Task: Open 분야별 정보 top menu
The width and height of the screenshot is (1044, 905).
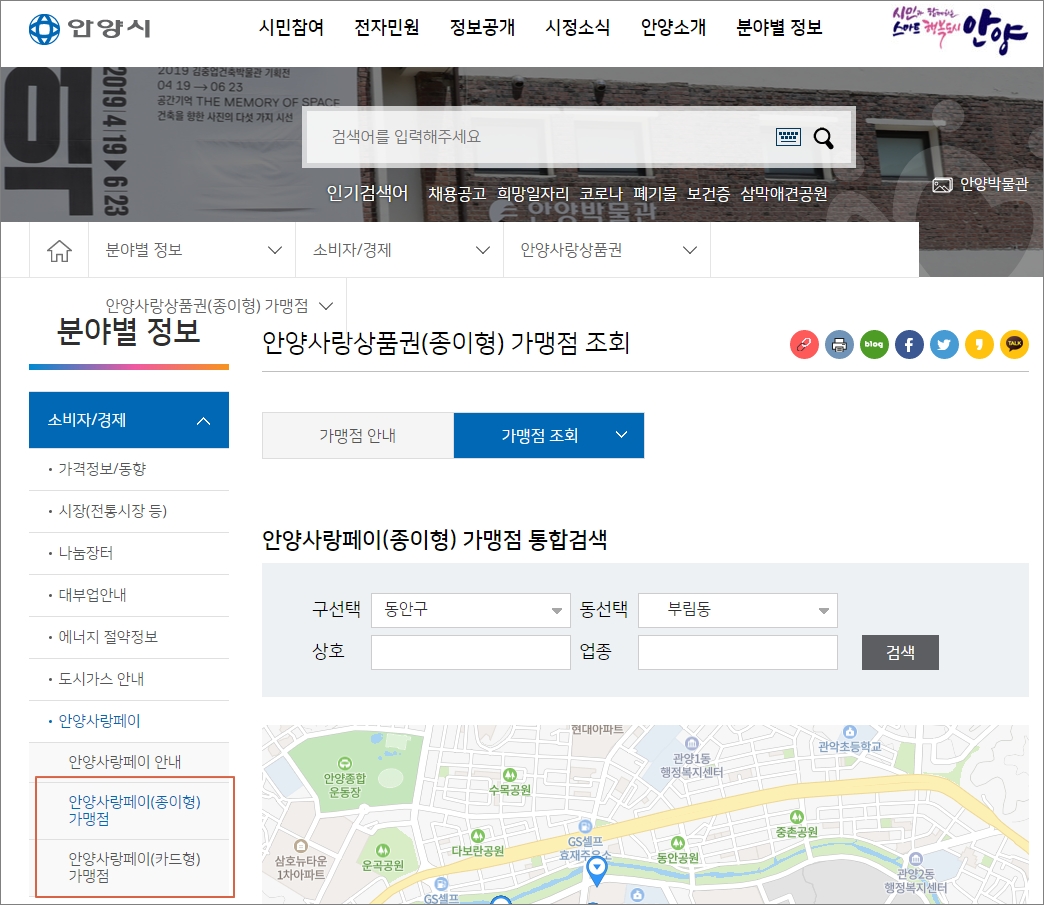Action: coord(779,27)
